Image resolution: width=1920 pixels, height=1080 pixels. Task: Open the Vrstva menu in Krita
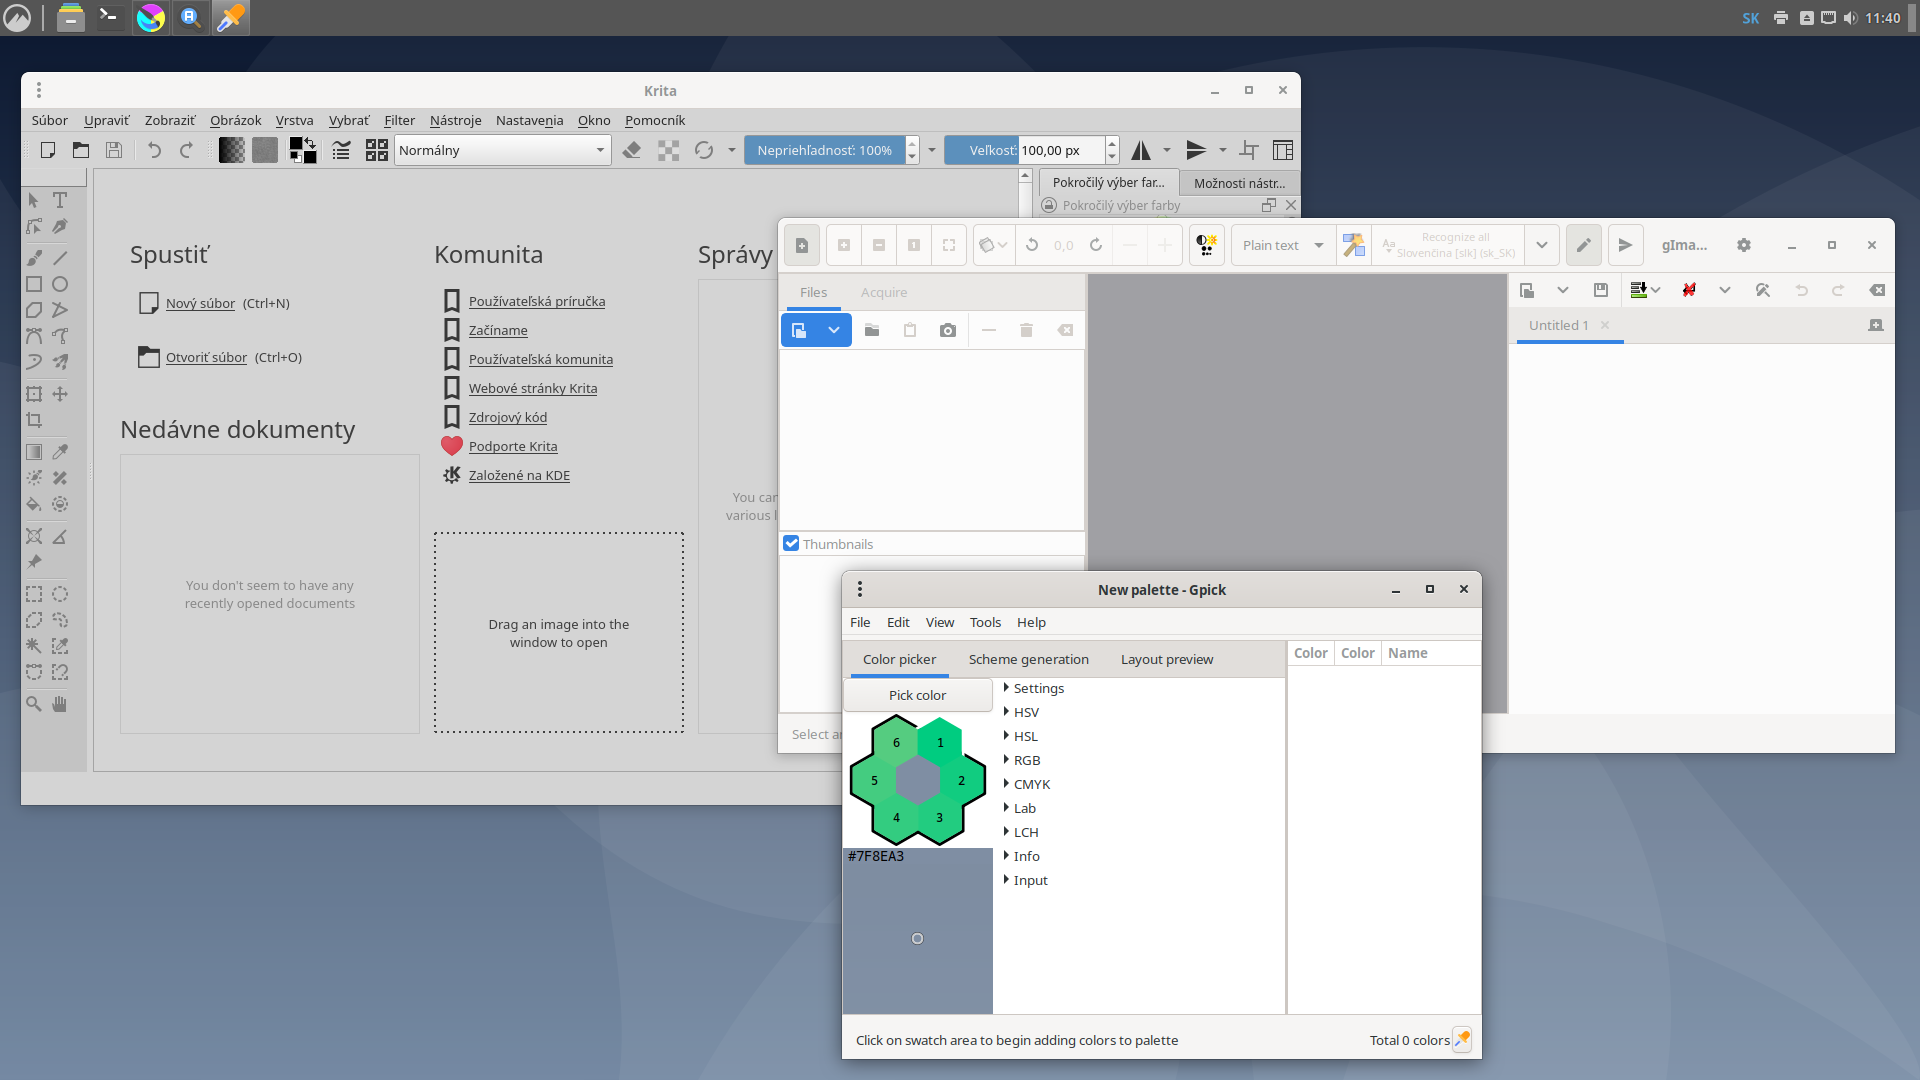tap(294, 120)
